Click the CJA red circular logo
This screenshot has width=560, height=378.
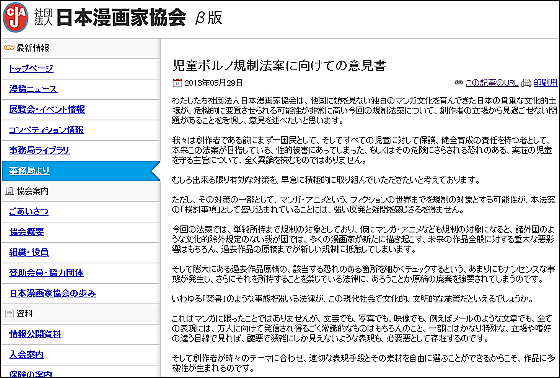(15, 17)
